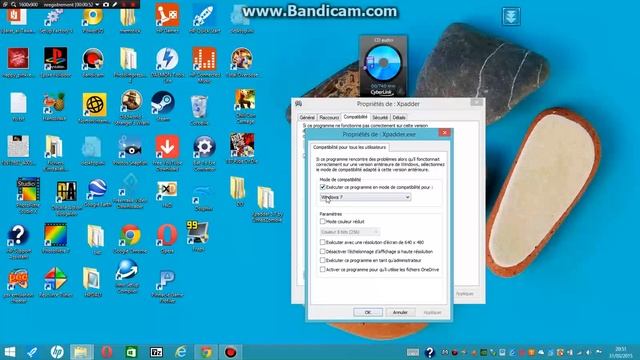The height and width of the screenshot is (360, 640).
Task: Switch to the Sécurité tab
Action: tap(380, 117)
